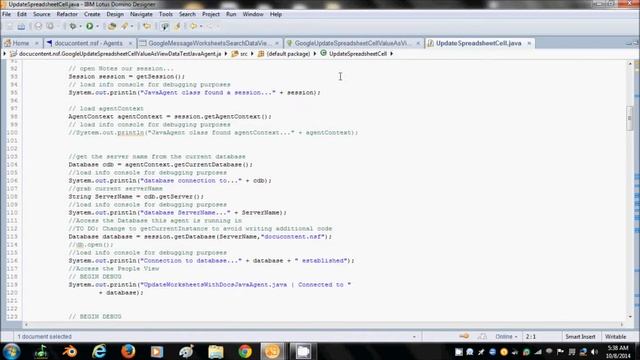Open the Help menu

click(x=276, y=14)
